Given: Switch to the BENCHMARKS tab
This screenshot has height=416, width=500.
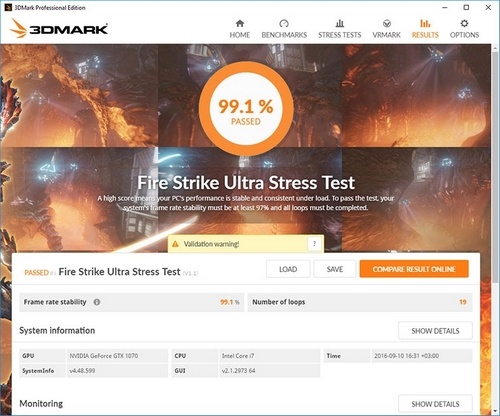Looking at the screenshot, I should point(284,35).
